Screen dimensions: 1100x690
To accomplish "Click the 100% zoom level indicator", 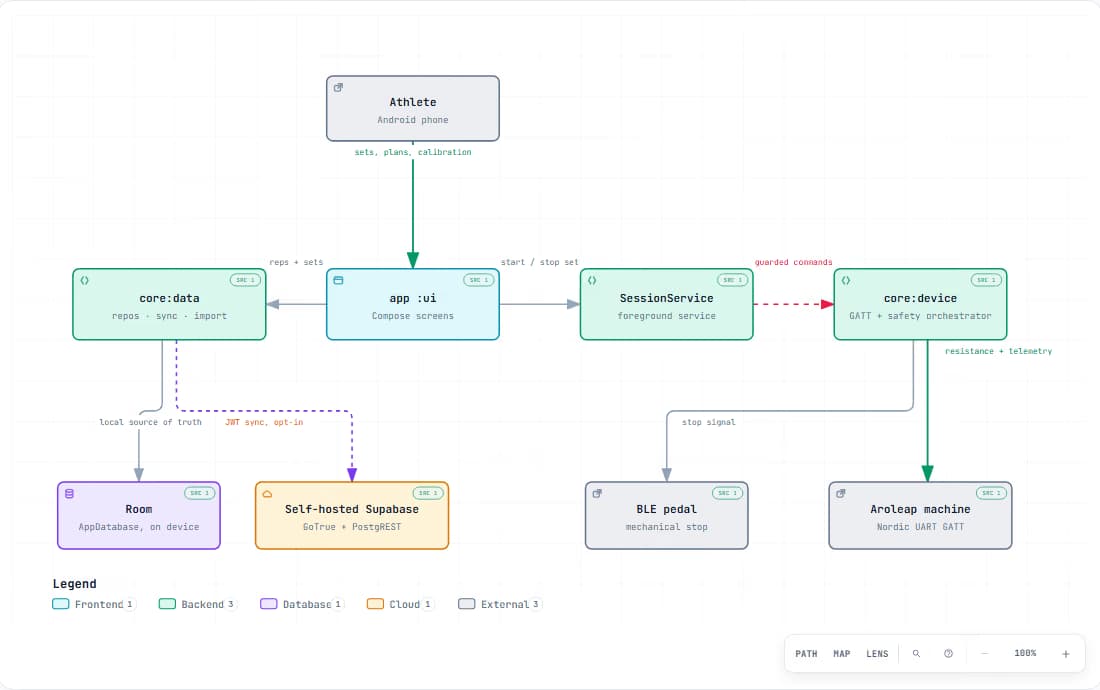I will (1025, 654).
